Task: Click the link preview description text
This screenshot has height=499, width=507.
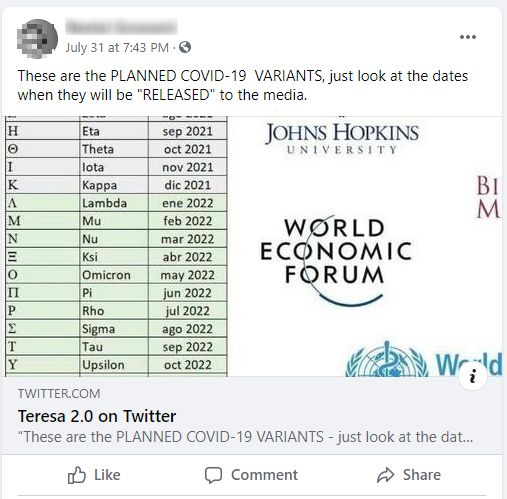Action: click(245, 437)
